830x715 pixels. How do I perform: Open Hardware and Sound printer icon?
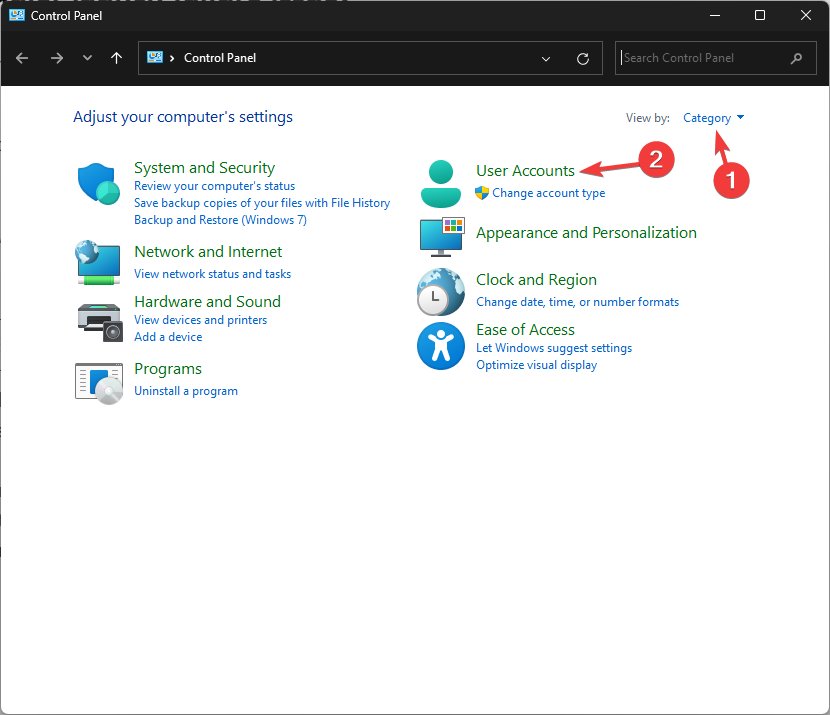[x=100, y=322]
